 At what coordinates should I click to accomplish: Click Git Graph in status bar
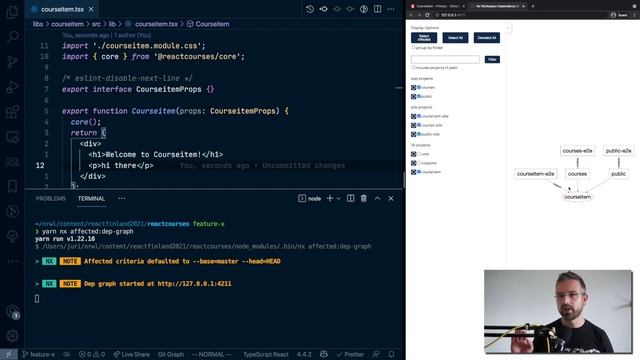click(x=171, y=354)
